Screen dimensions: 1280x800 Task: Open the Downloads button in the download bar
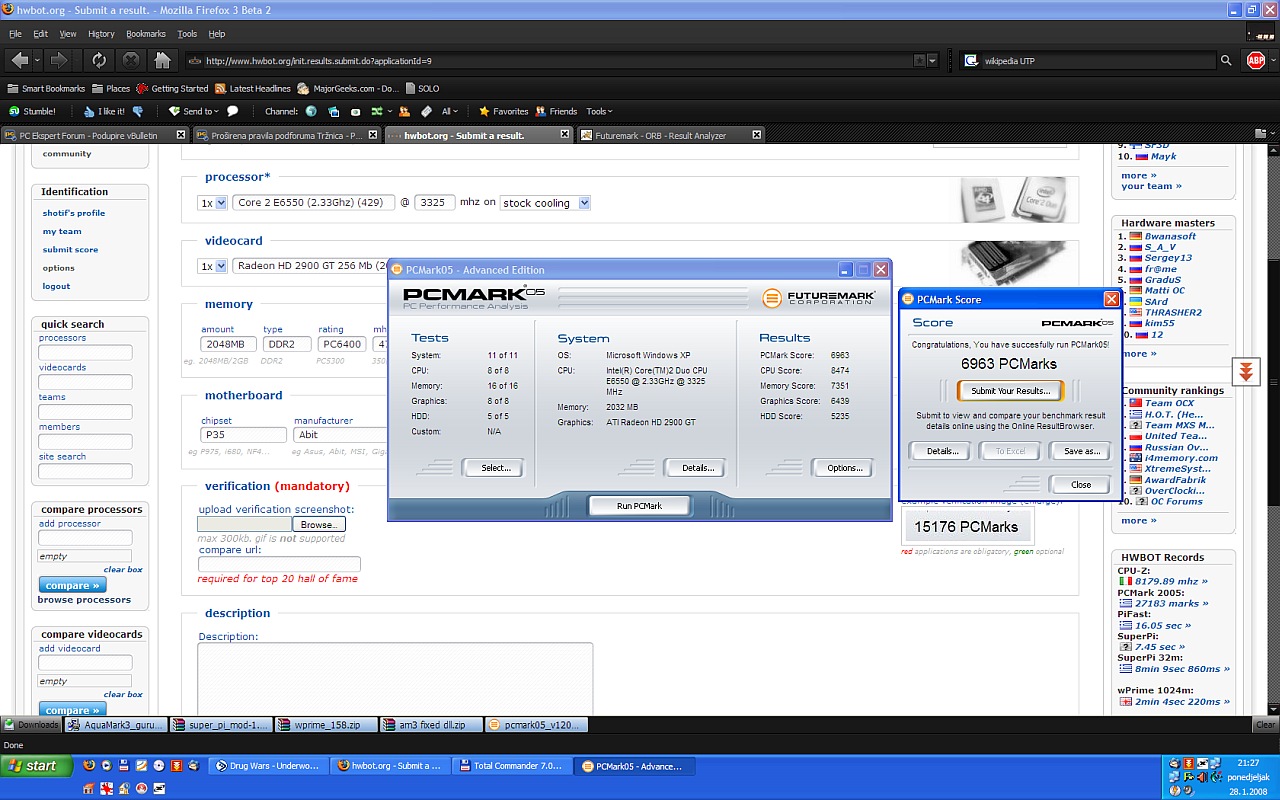[x=31, y=725]
